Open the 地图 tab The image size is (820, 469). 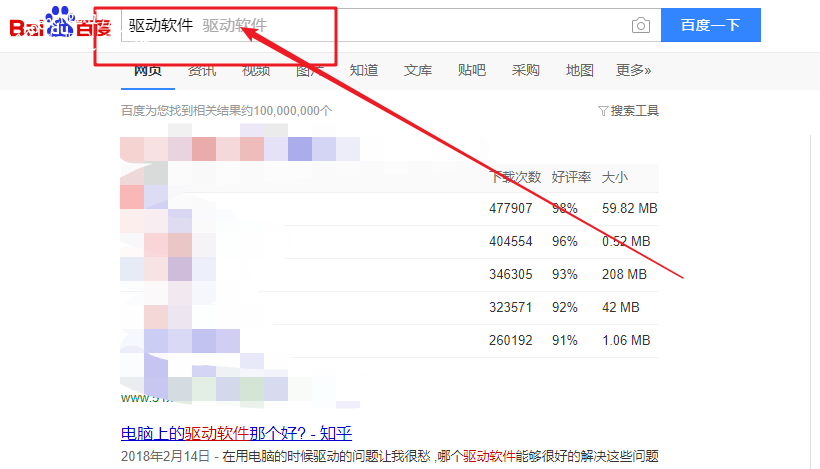pos(579,70)
